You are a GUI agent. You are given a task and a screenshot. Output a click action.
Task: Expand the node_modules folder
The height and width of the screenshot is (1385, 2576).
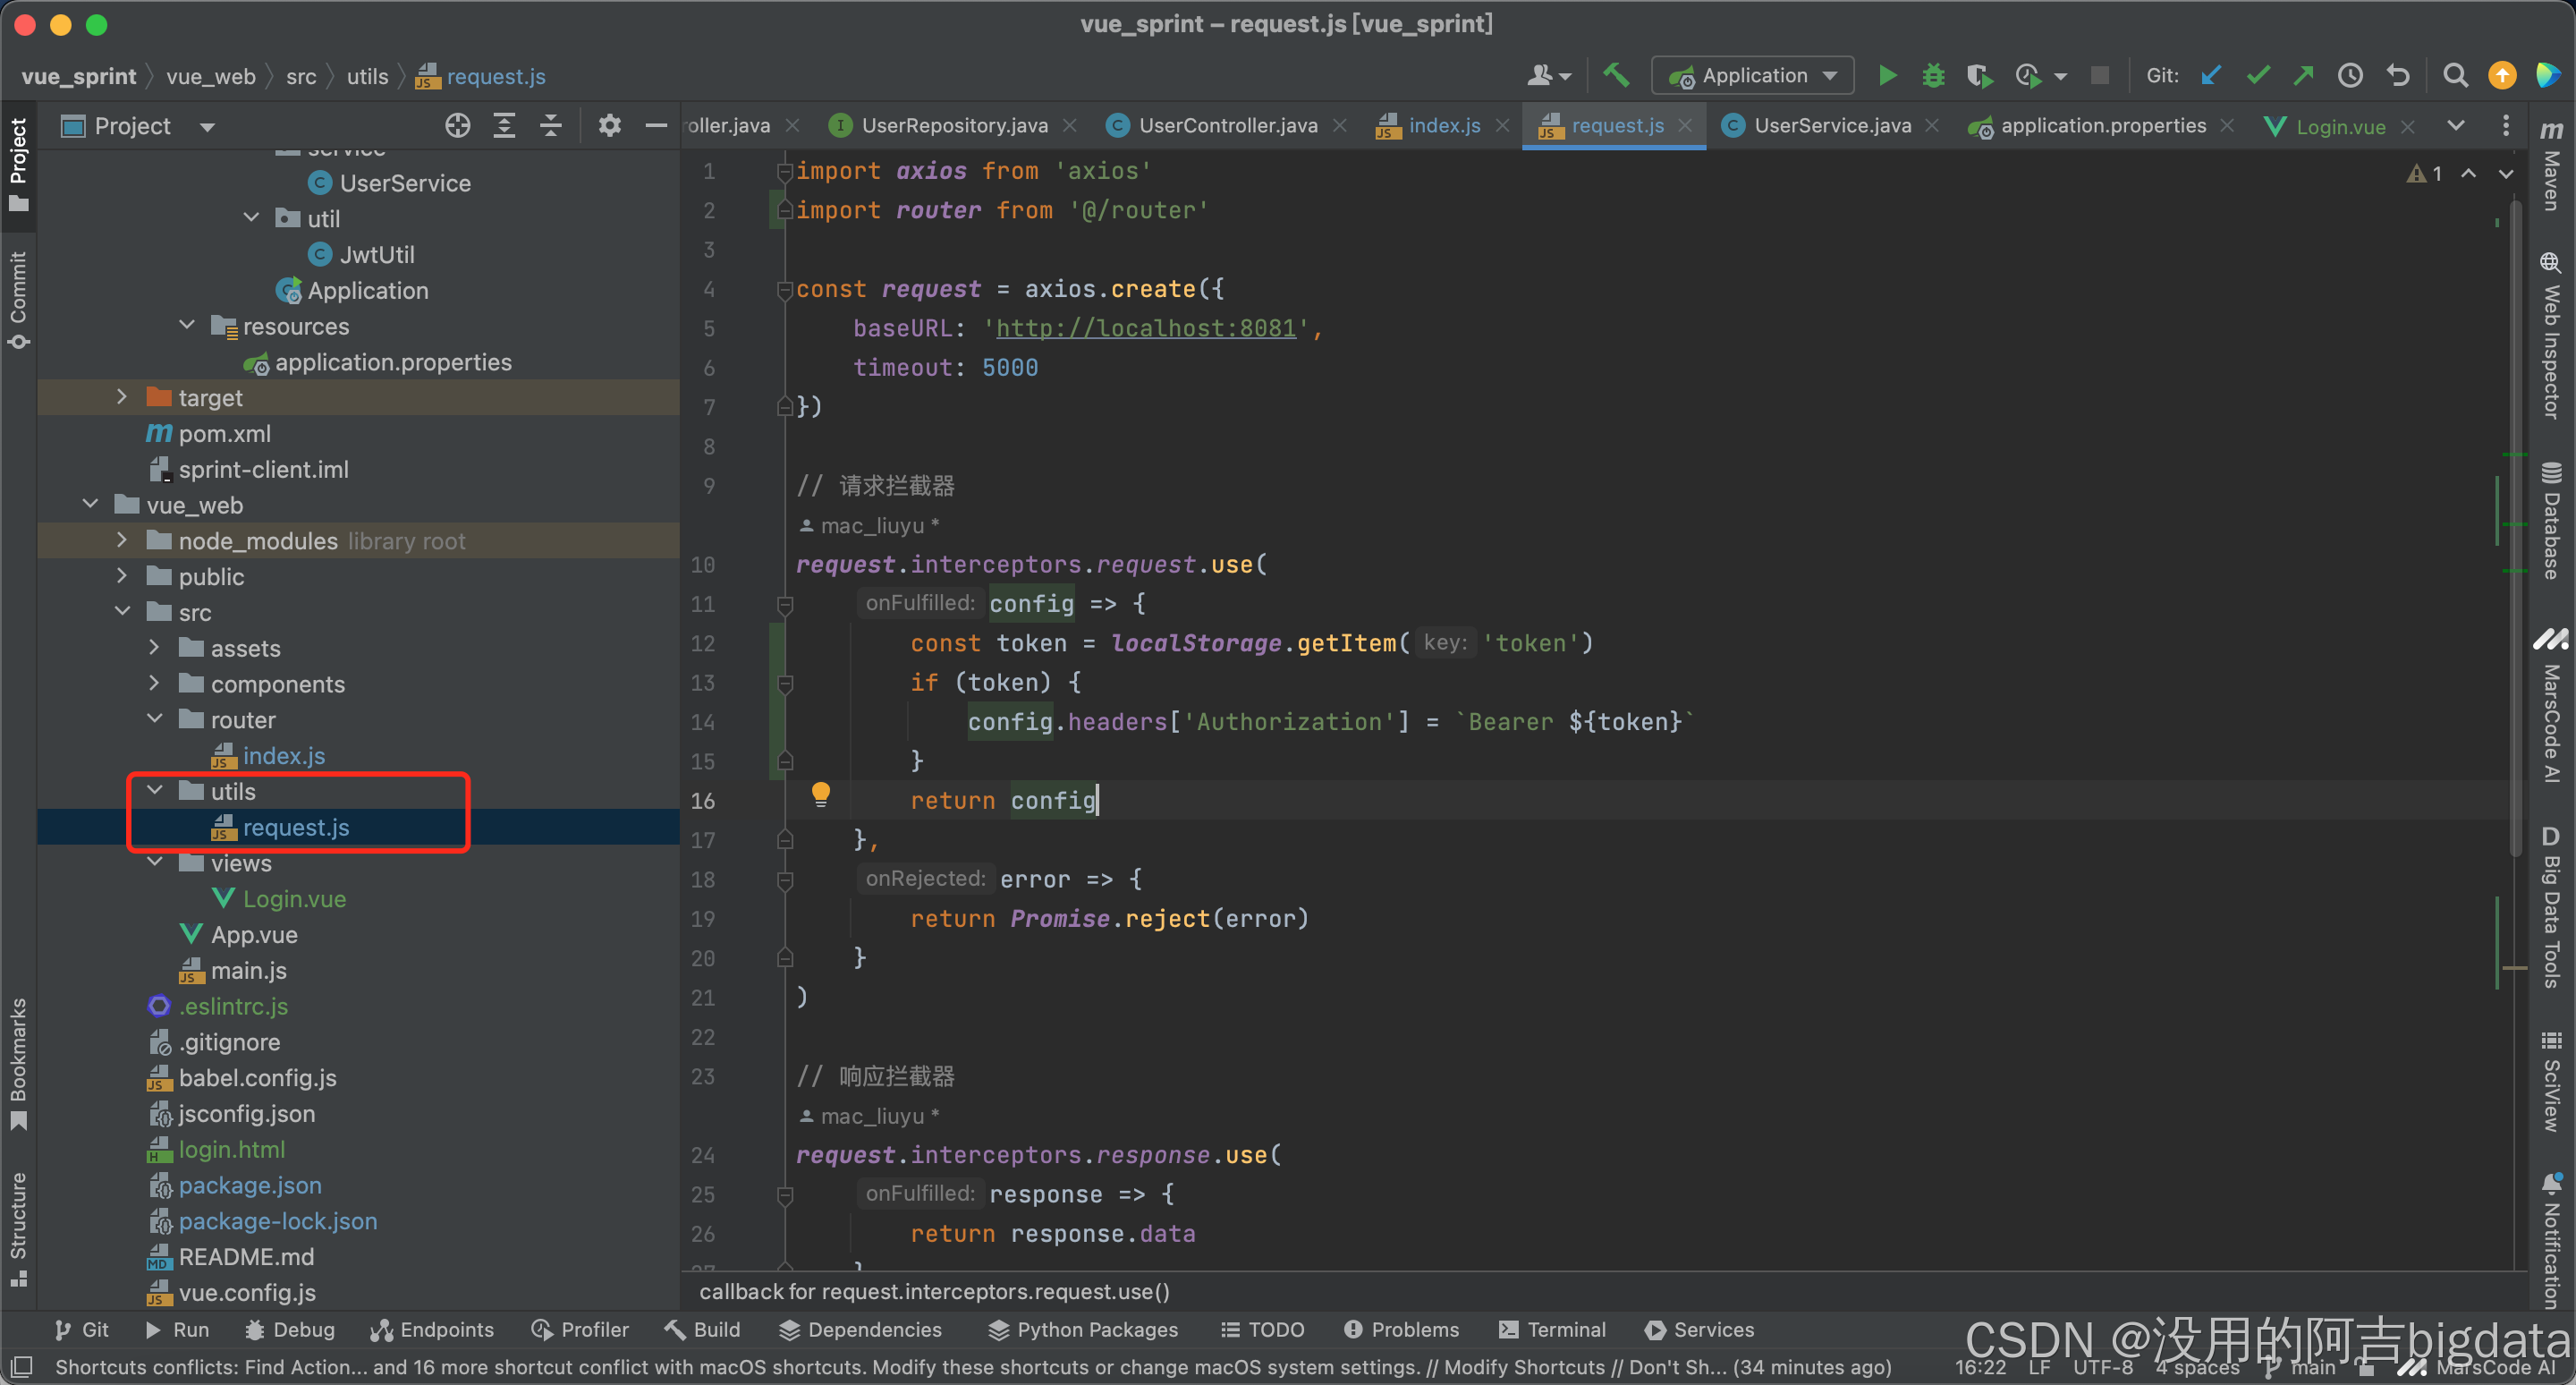coord(122,541)
